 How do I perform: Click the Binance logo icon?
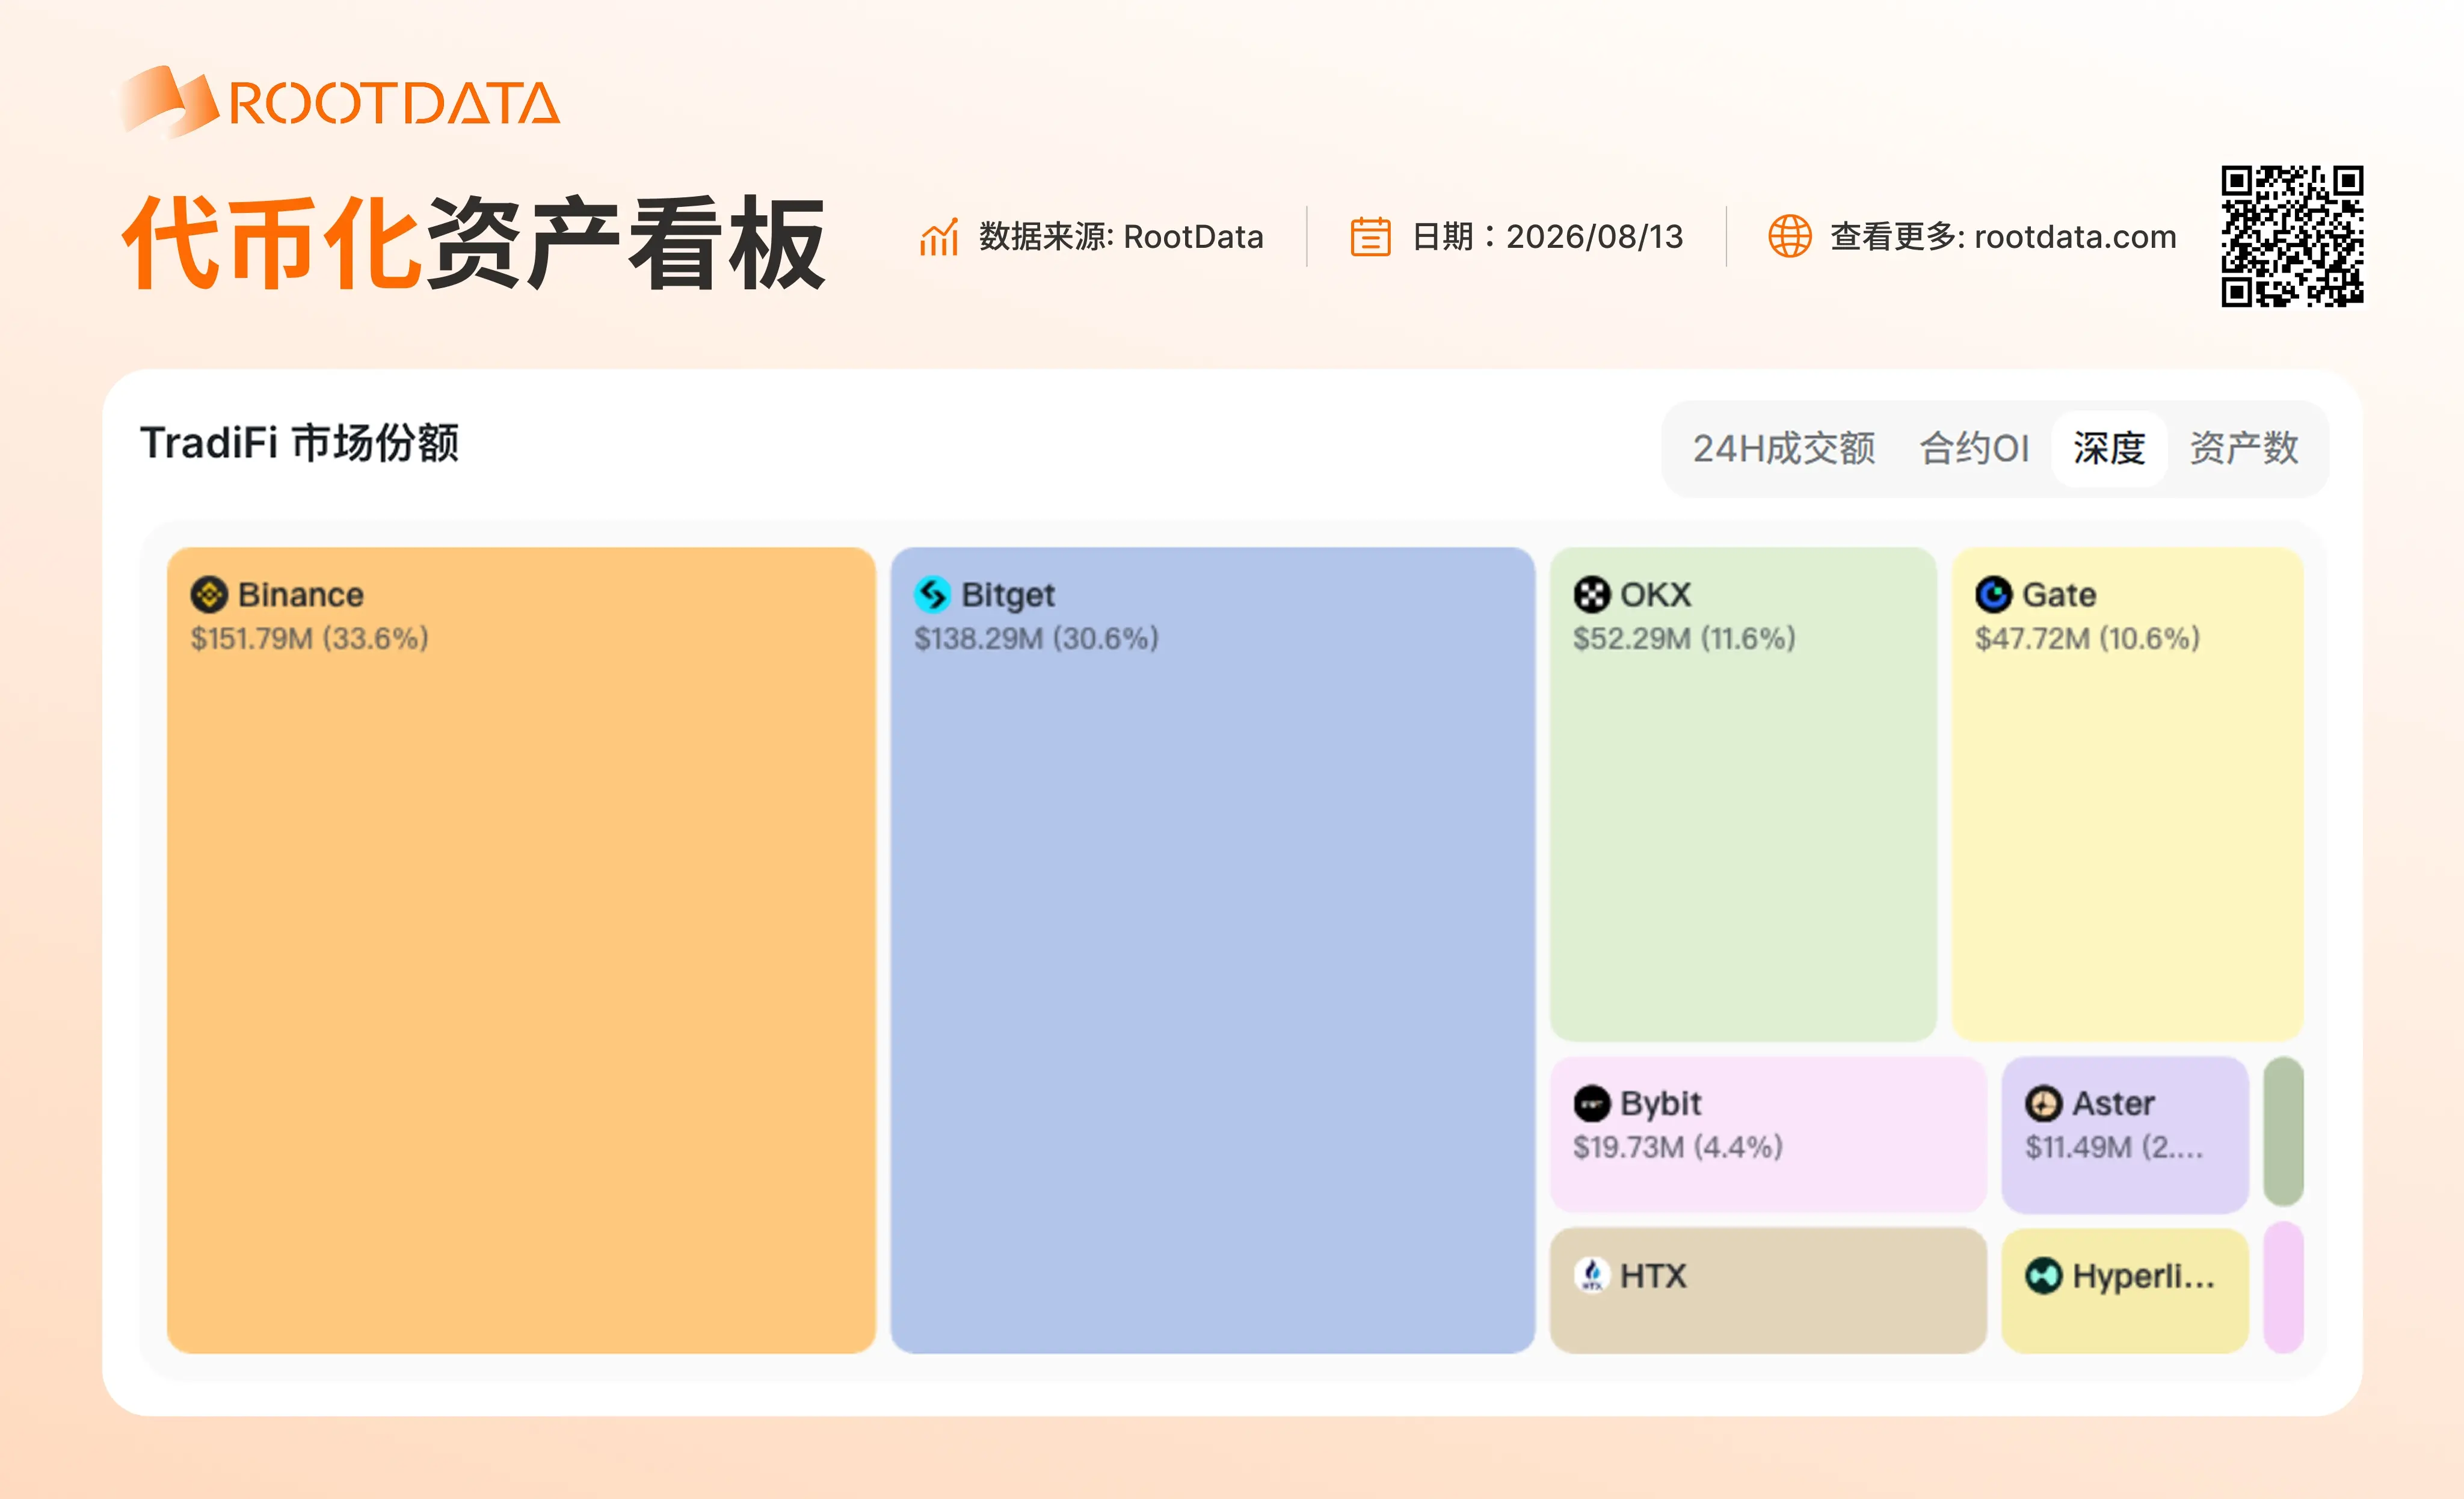[209, 594]
